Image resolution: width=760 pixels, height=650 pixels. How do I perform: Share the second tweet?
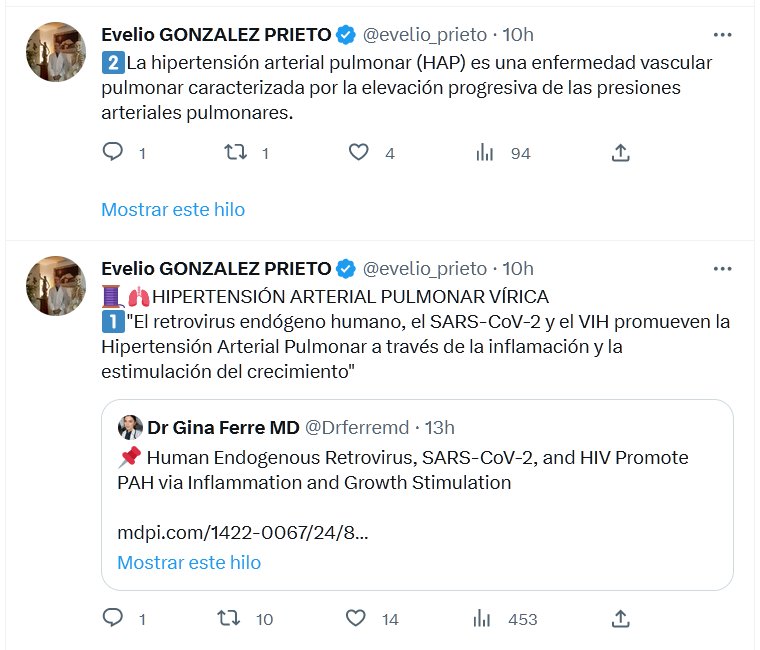(x=620, y=618)
